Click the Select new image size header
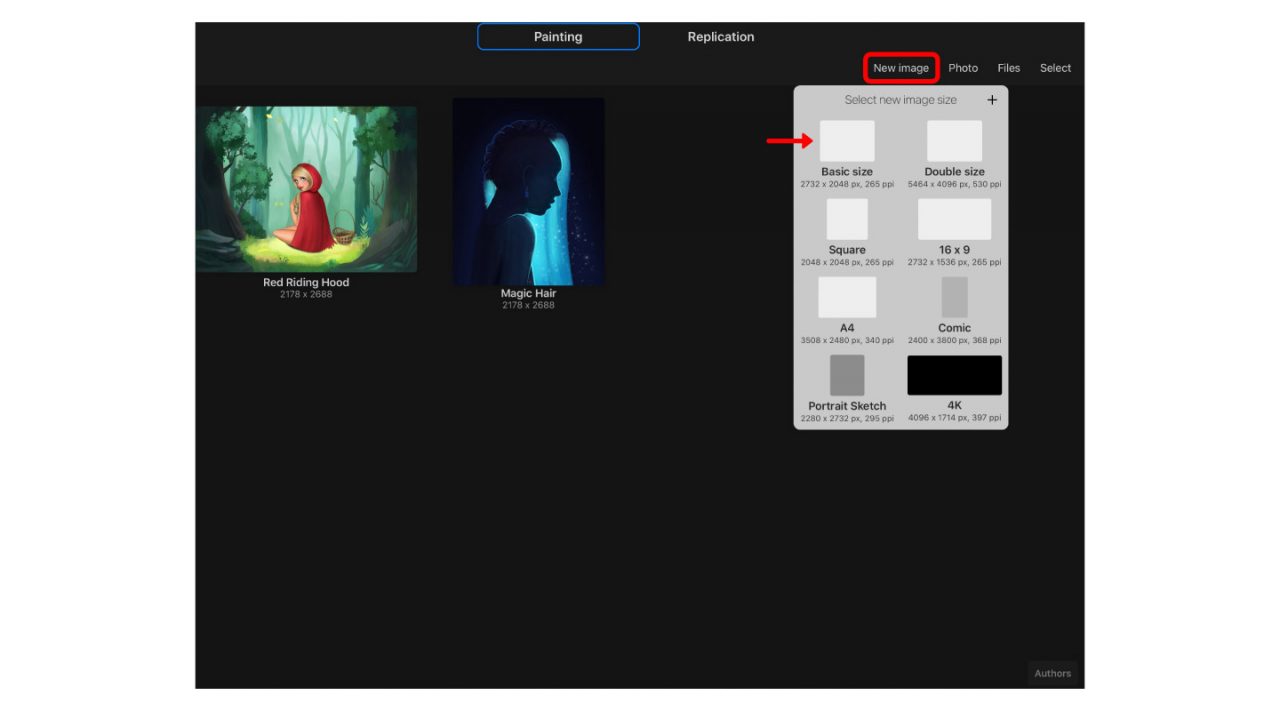Viewport: 1280px width, 711px height. click(x=902, y=99)
